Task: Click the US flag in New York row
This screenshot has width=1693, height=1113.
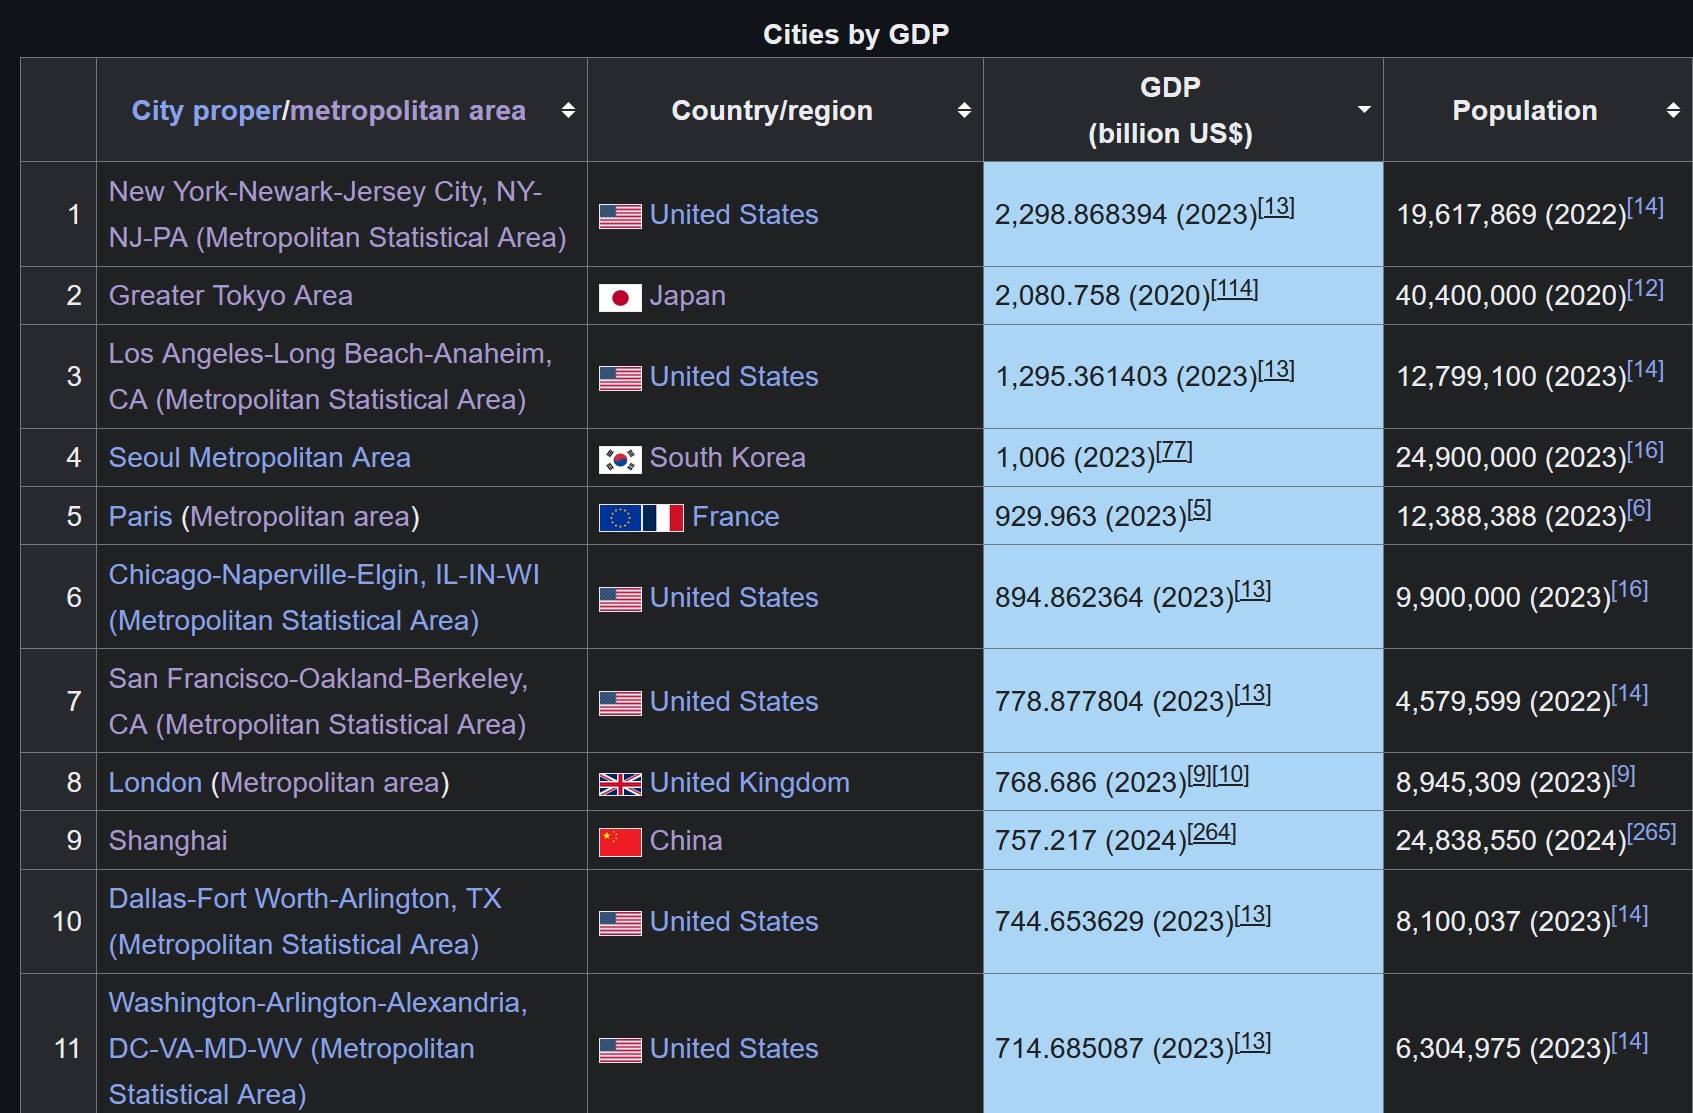Action: [620, 215]
